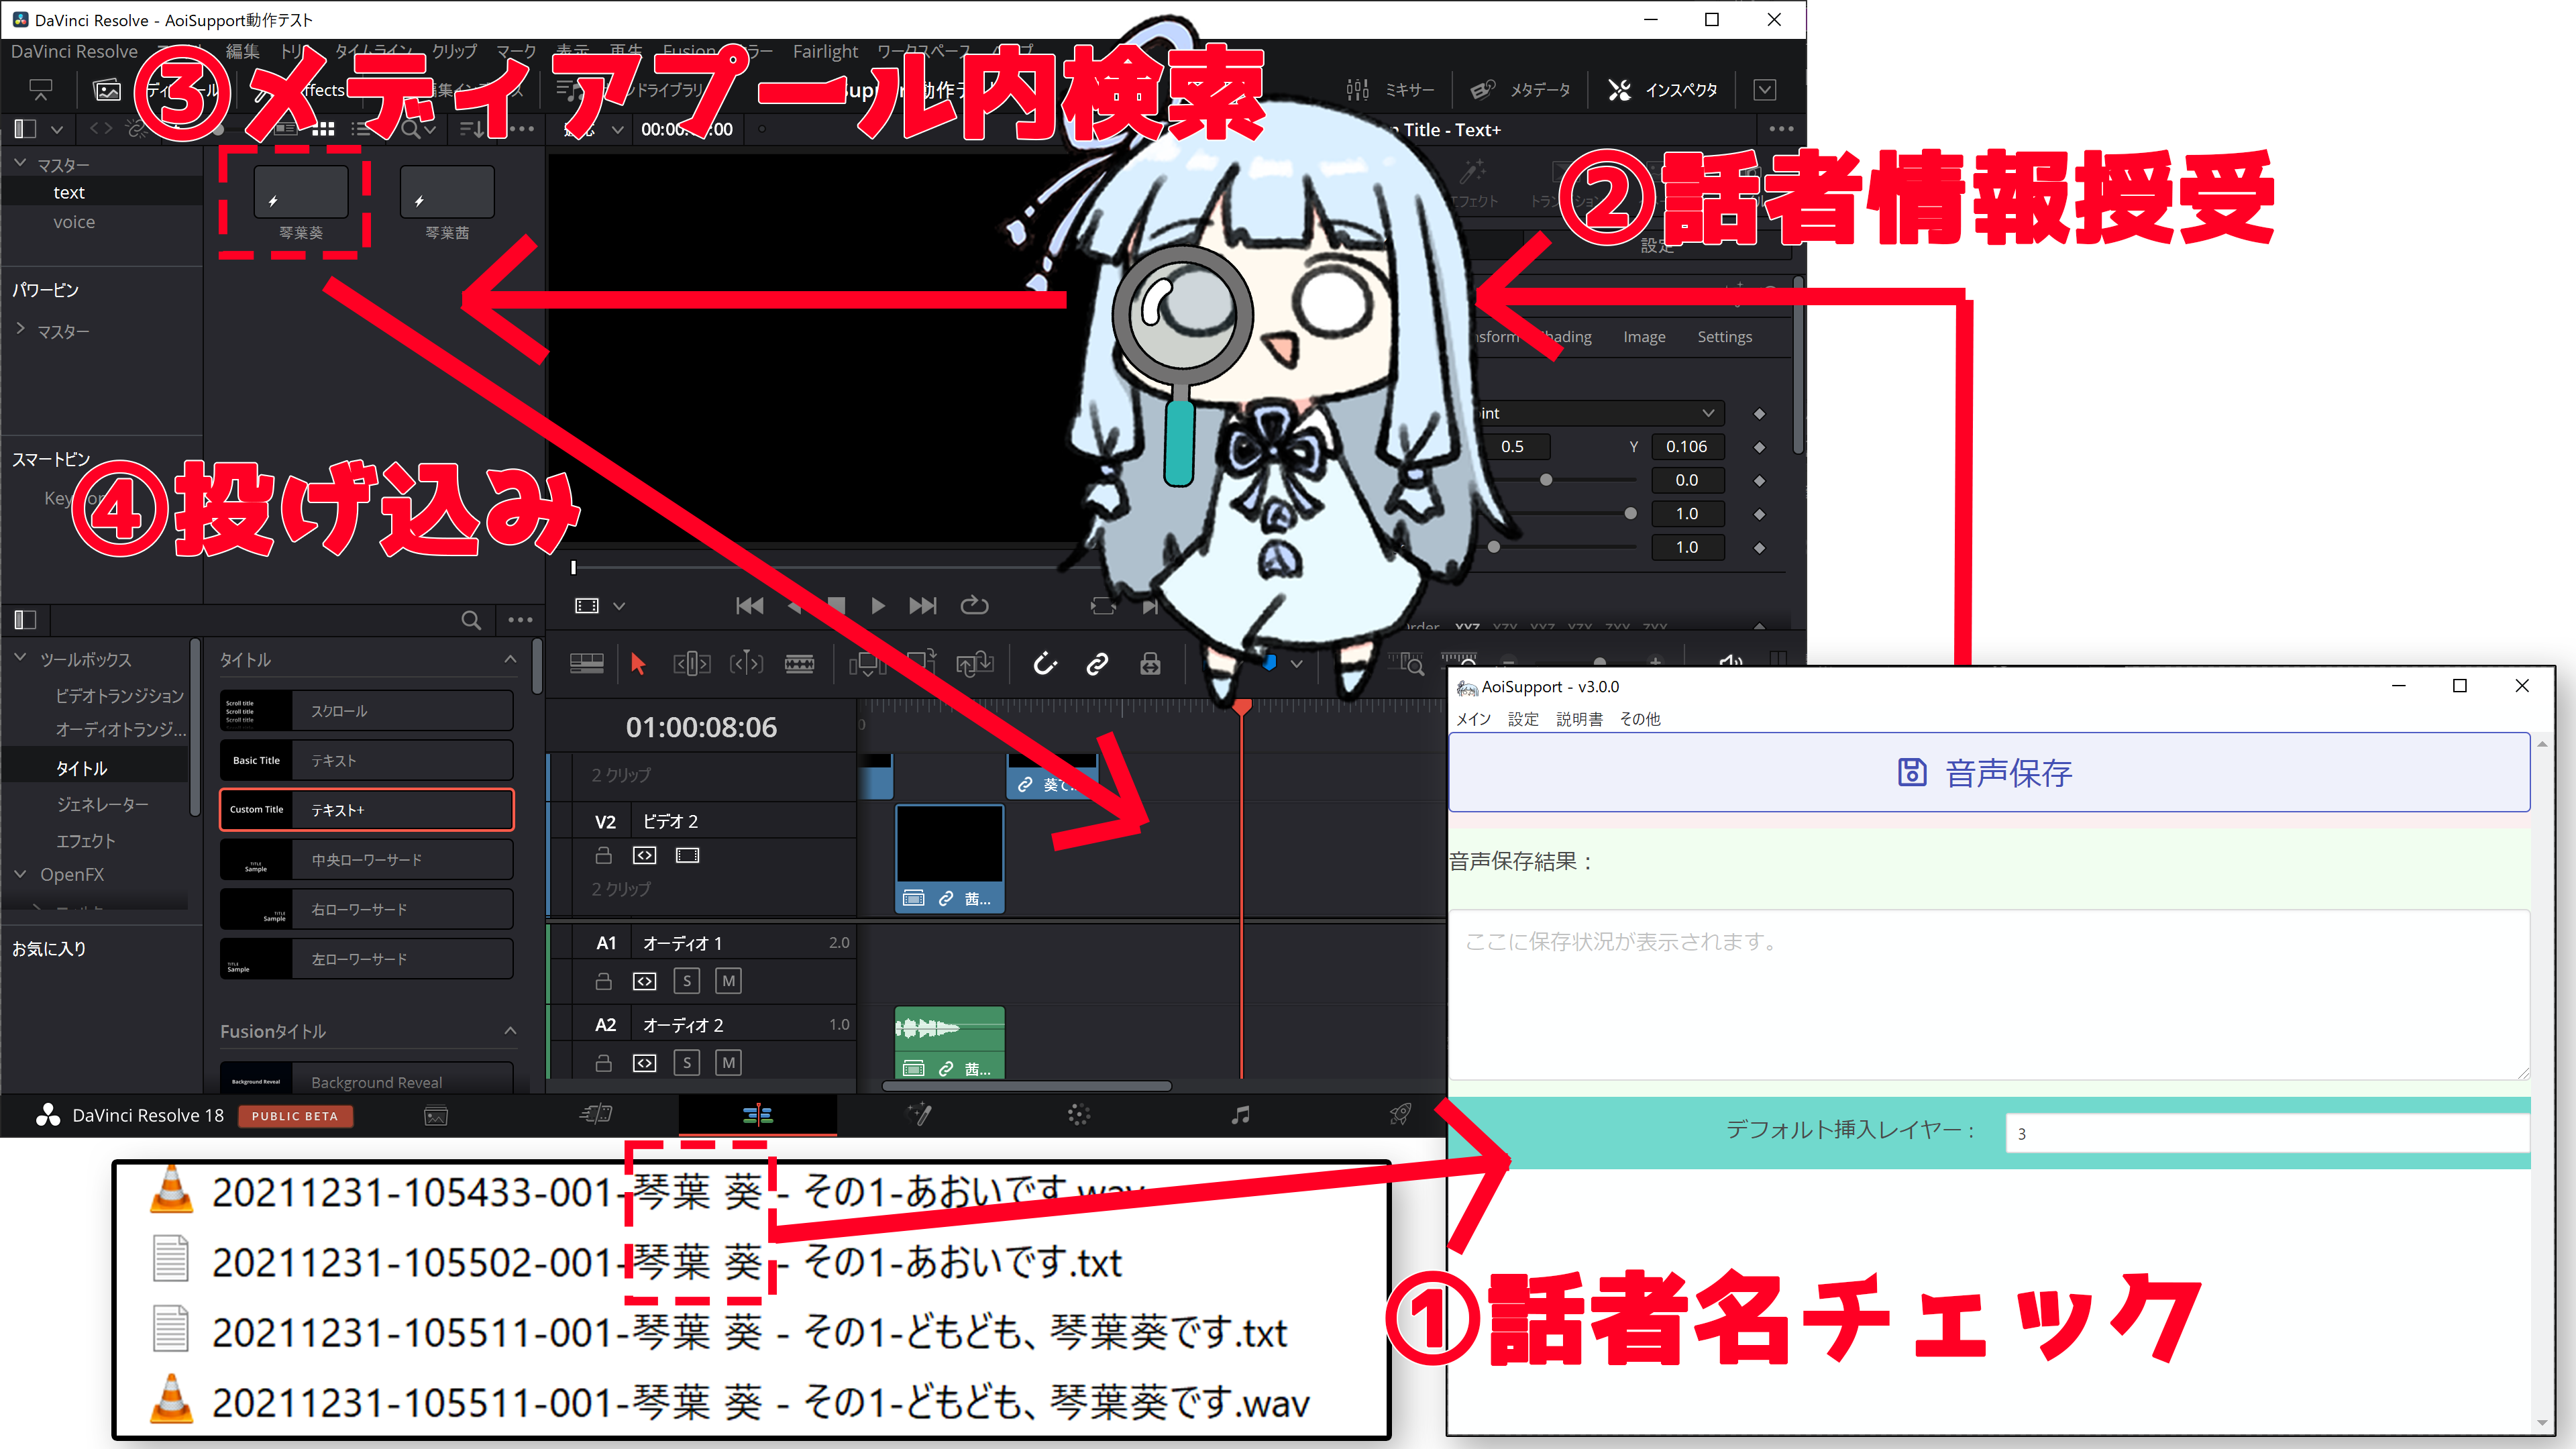The image size is (2576, 1449).
Task: Toggle loop playback in viewer
Action: 974,605
